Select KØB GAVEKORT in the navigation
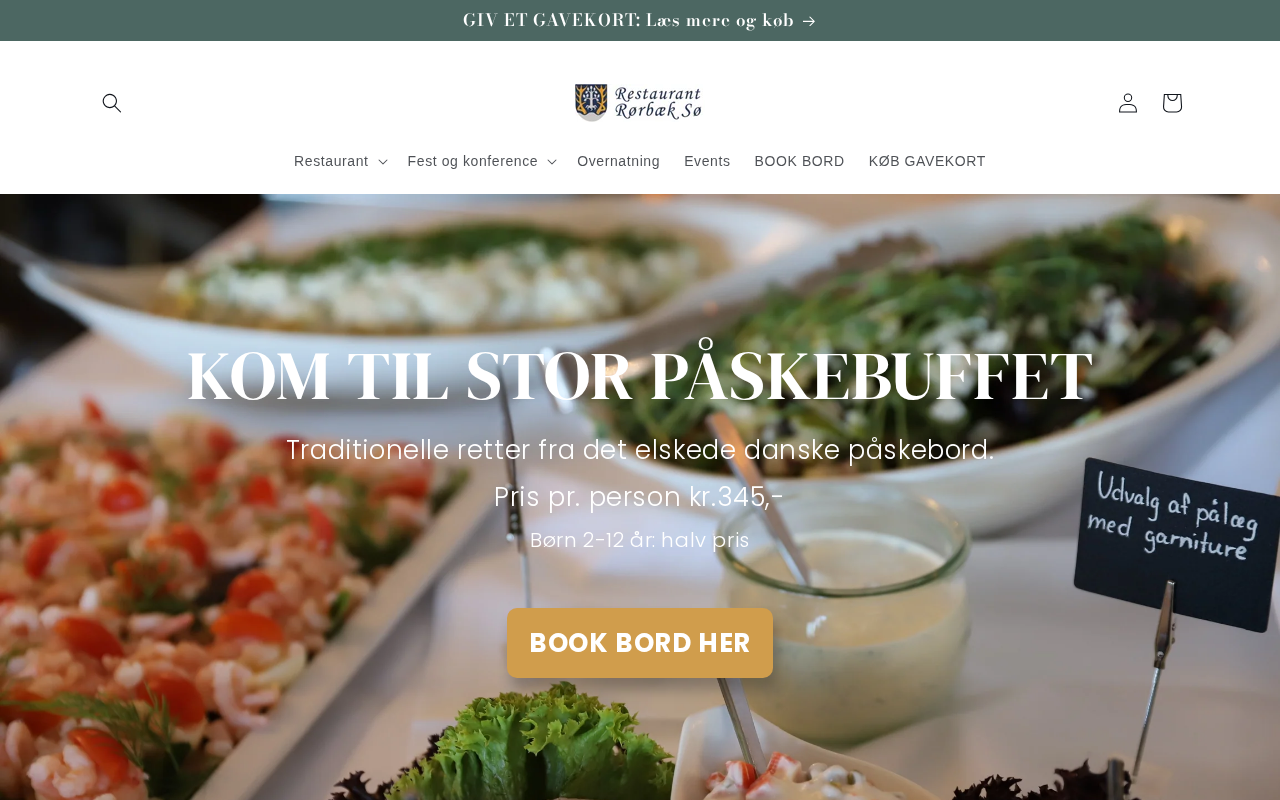The height and width of the screenshot is (800, 1280). click(927, 161)
